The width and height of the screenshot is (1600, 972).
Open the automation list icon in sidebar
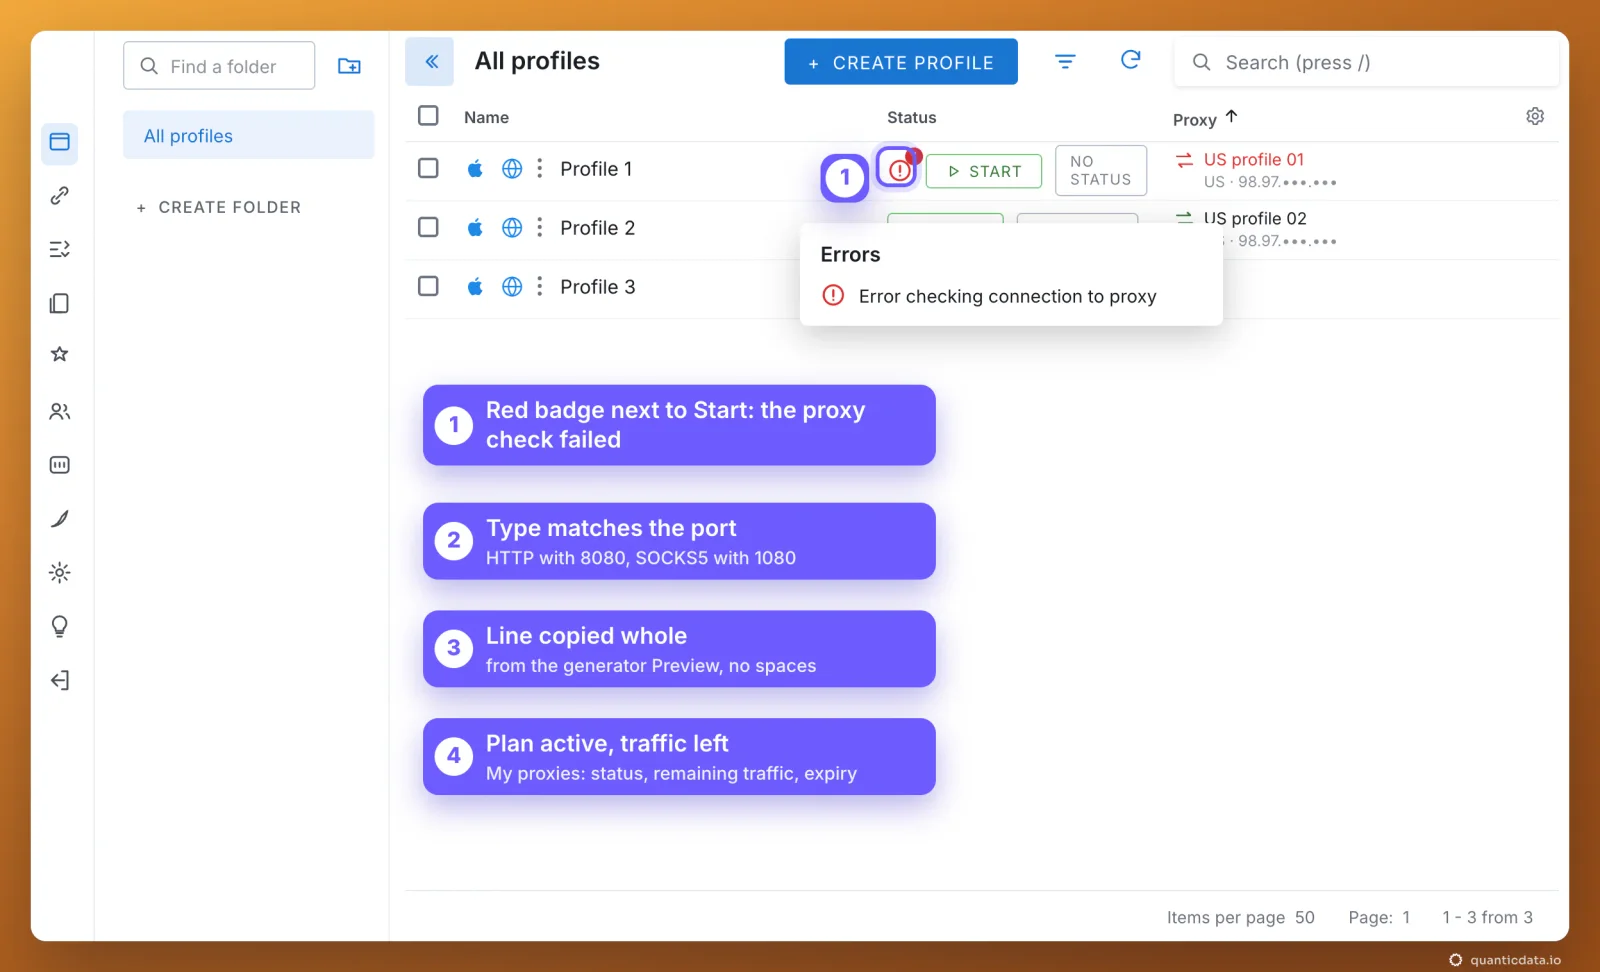(60, 249)
